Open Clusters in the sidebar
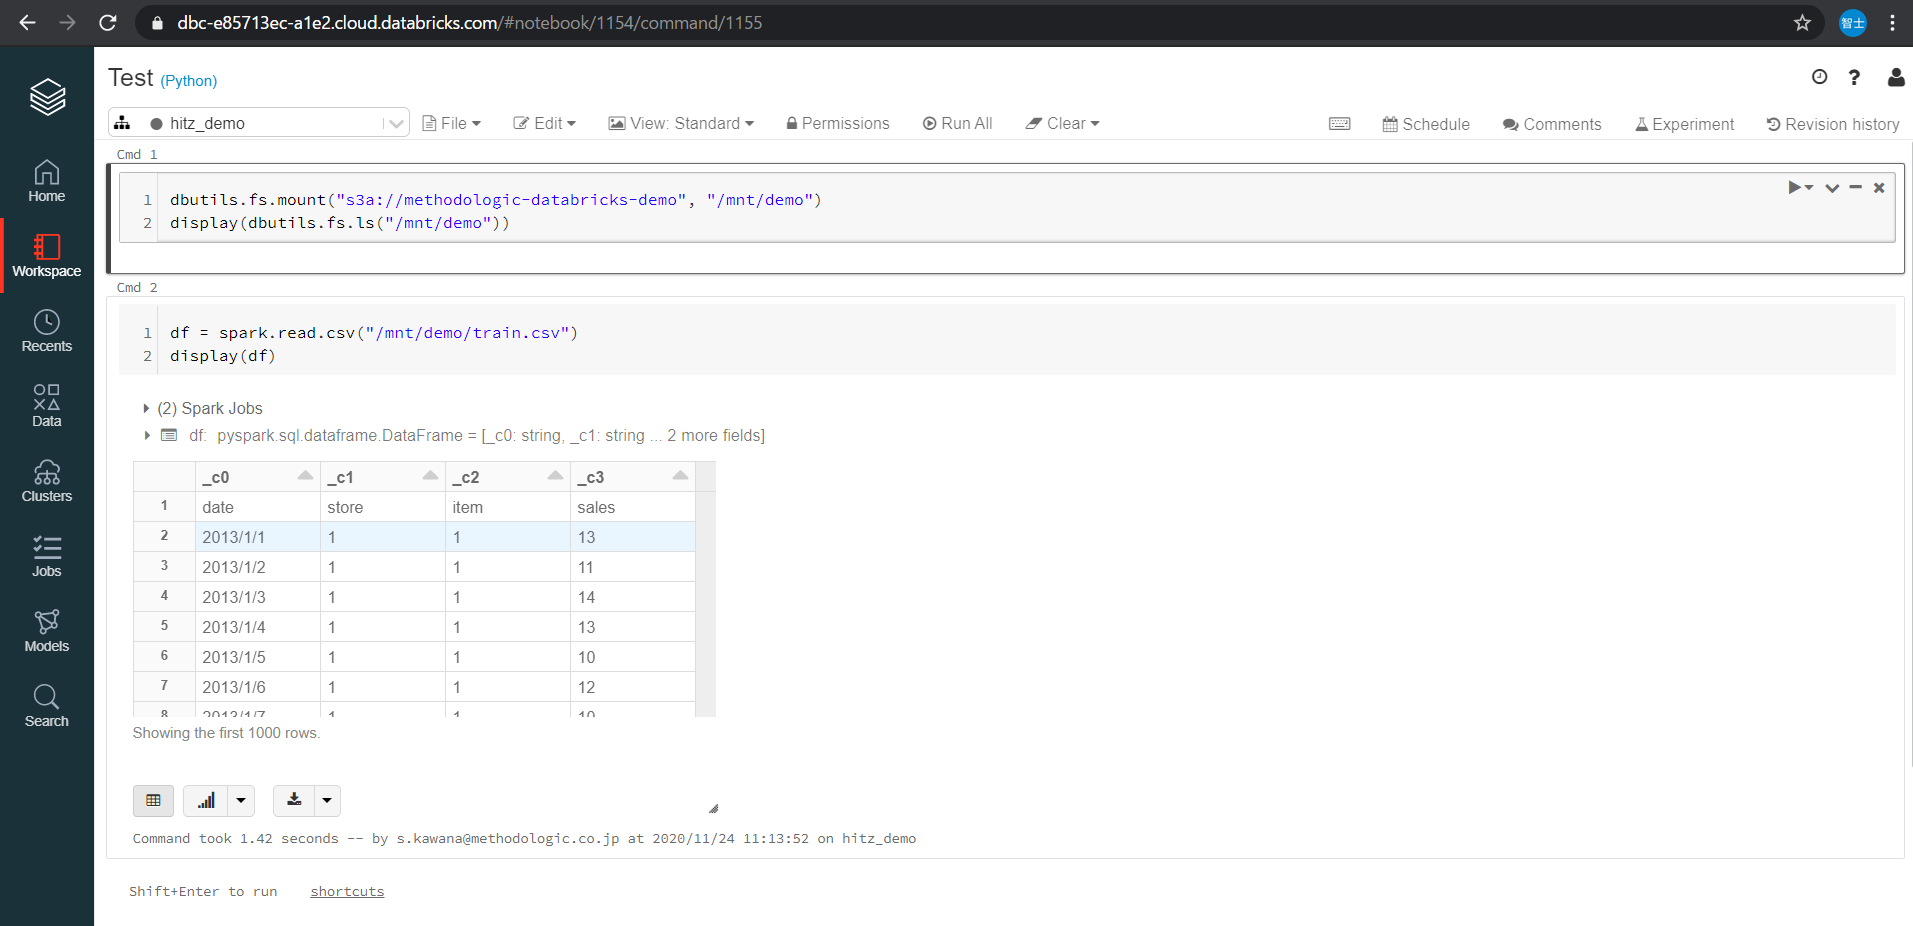 pyautogui.click(x=47, y=481)
